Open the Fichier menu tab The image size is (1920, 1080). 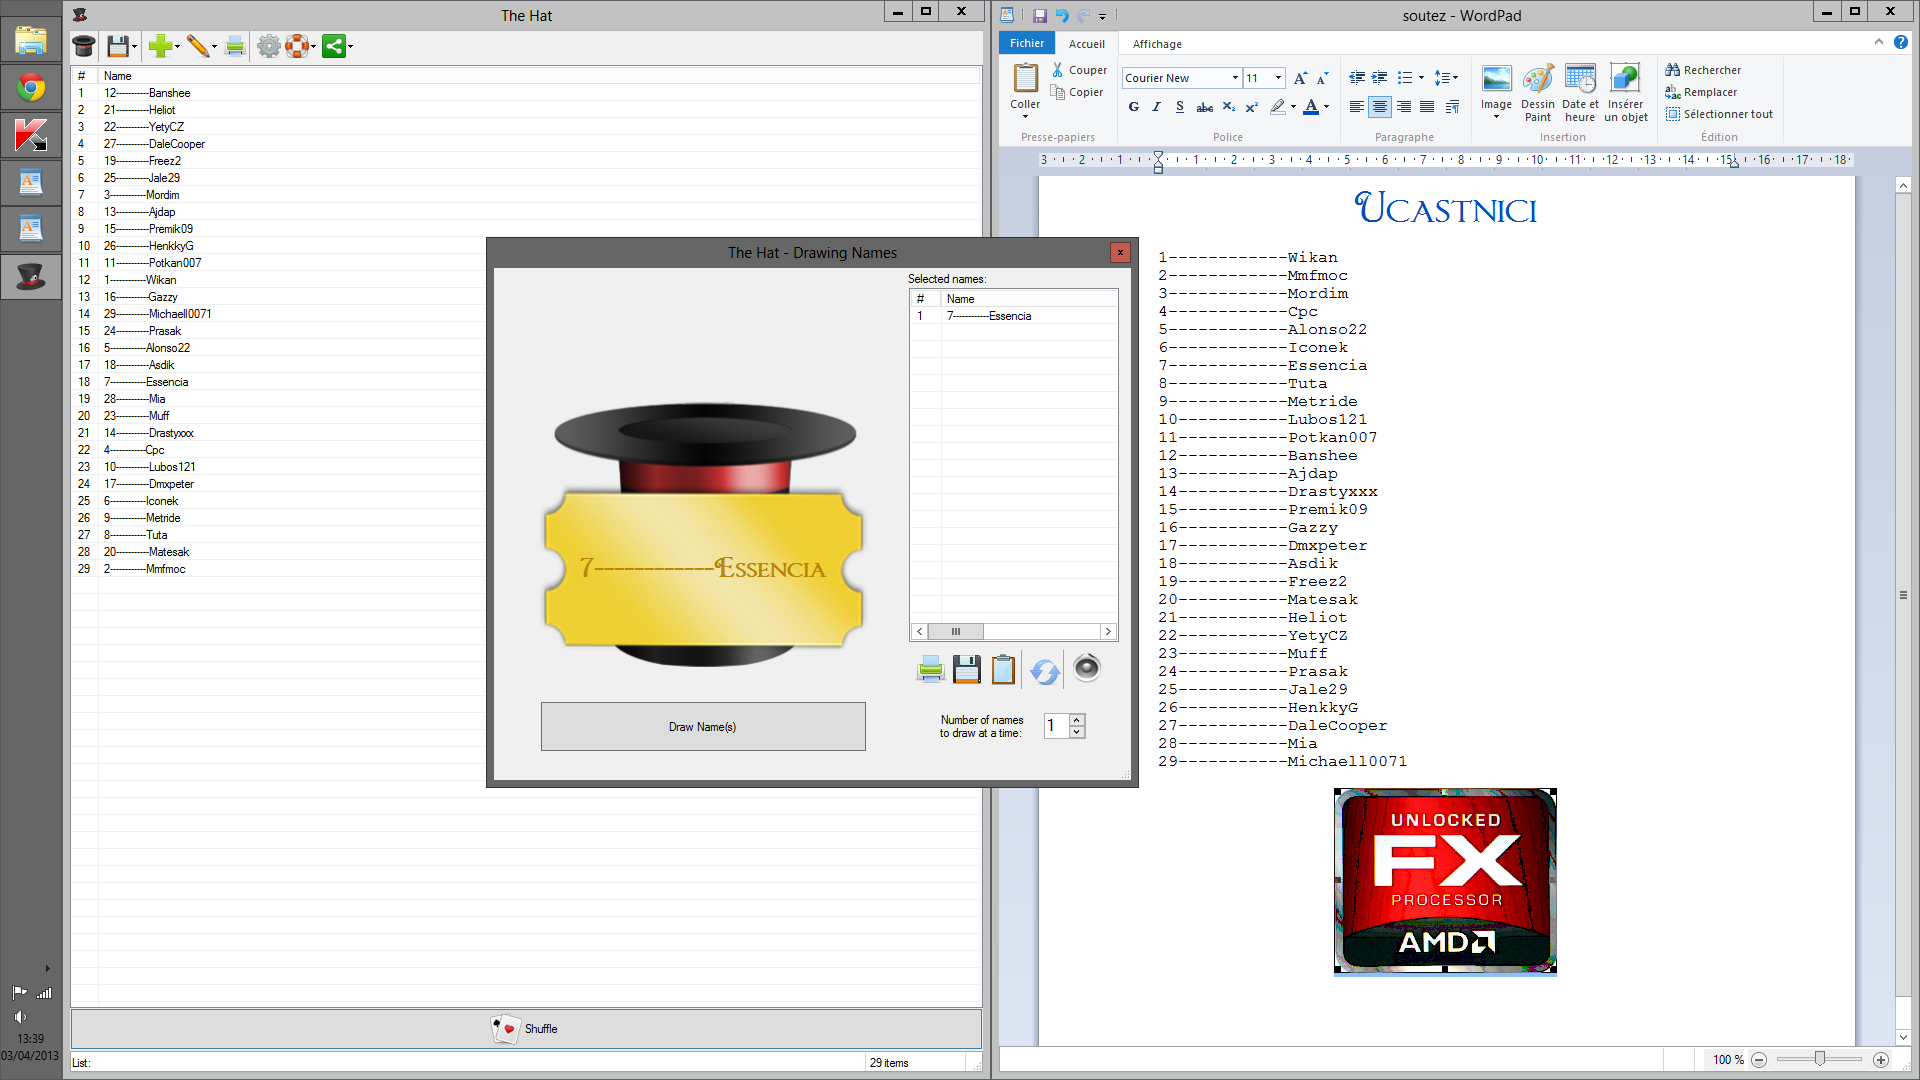coord(1026,43)
